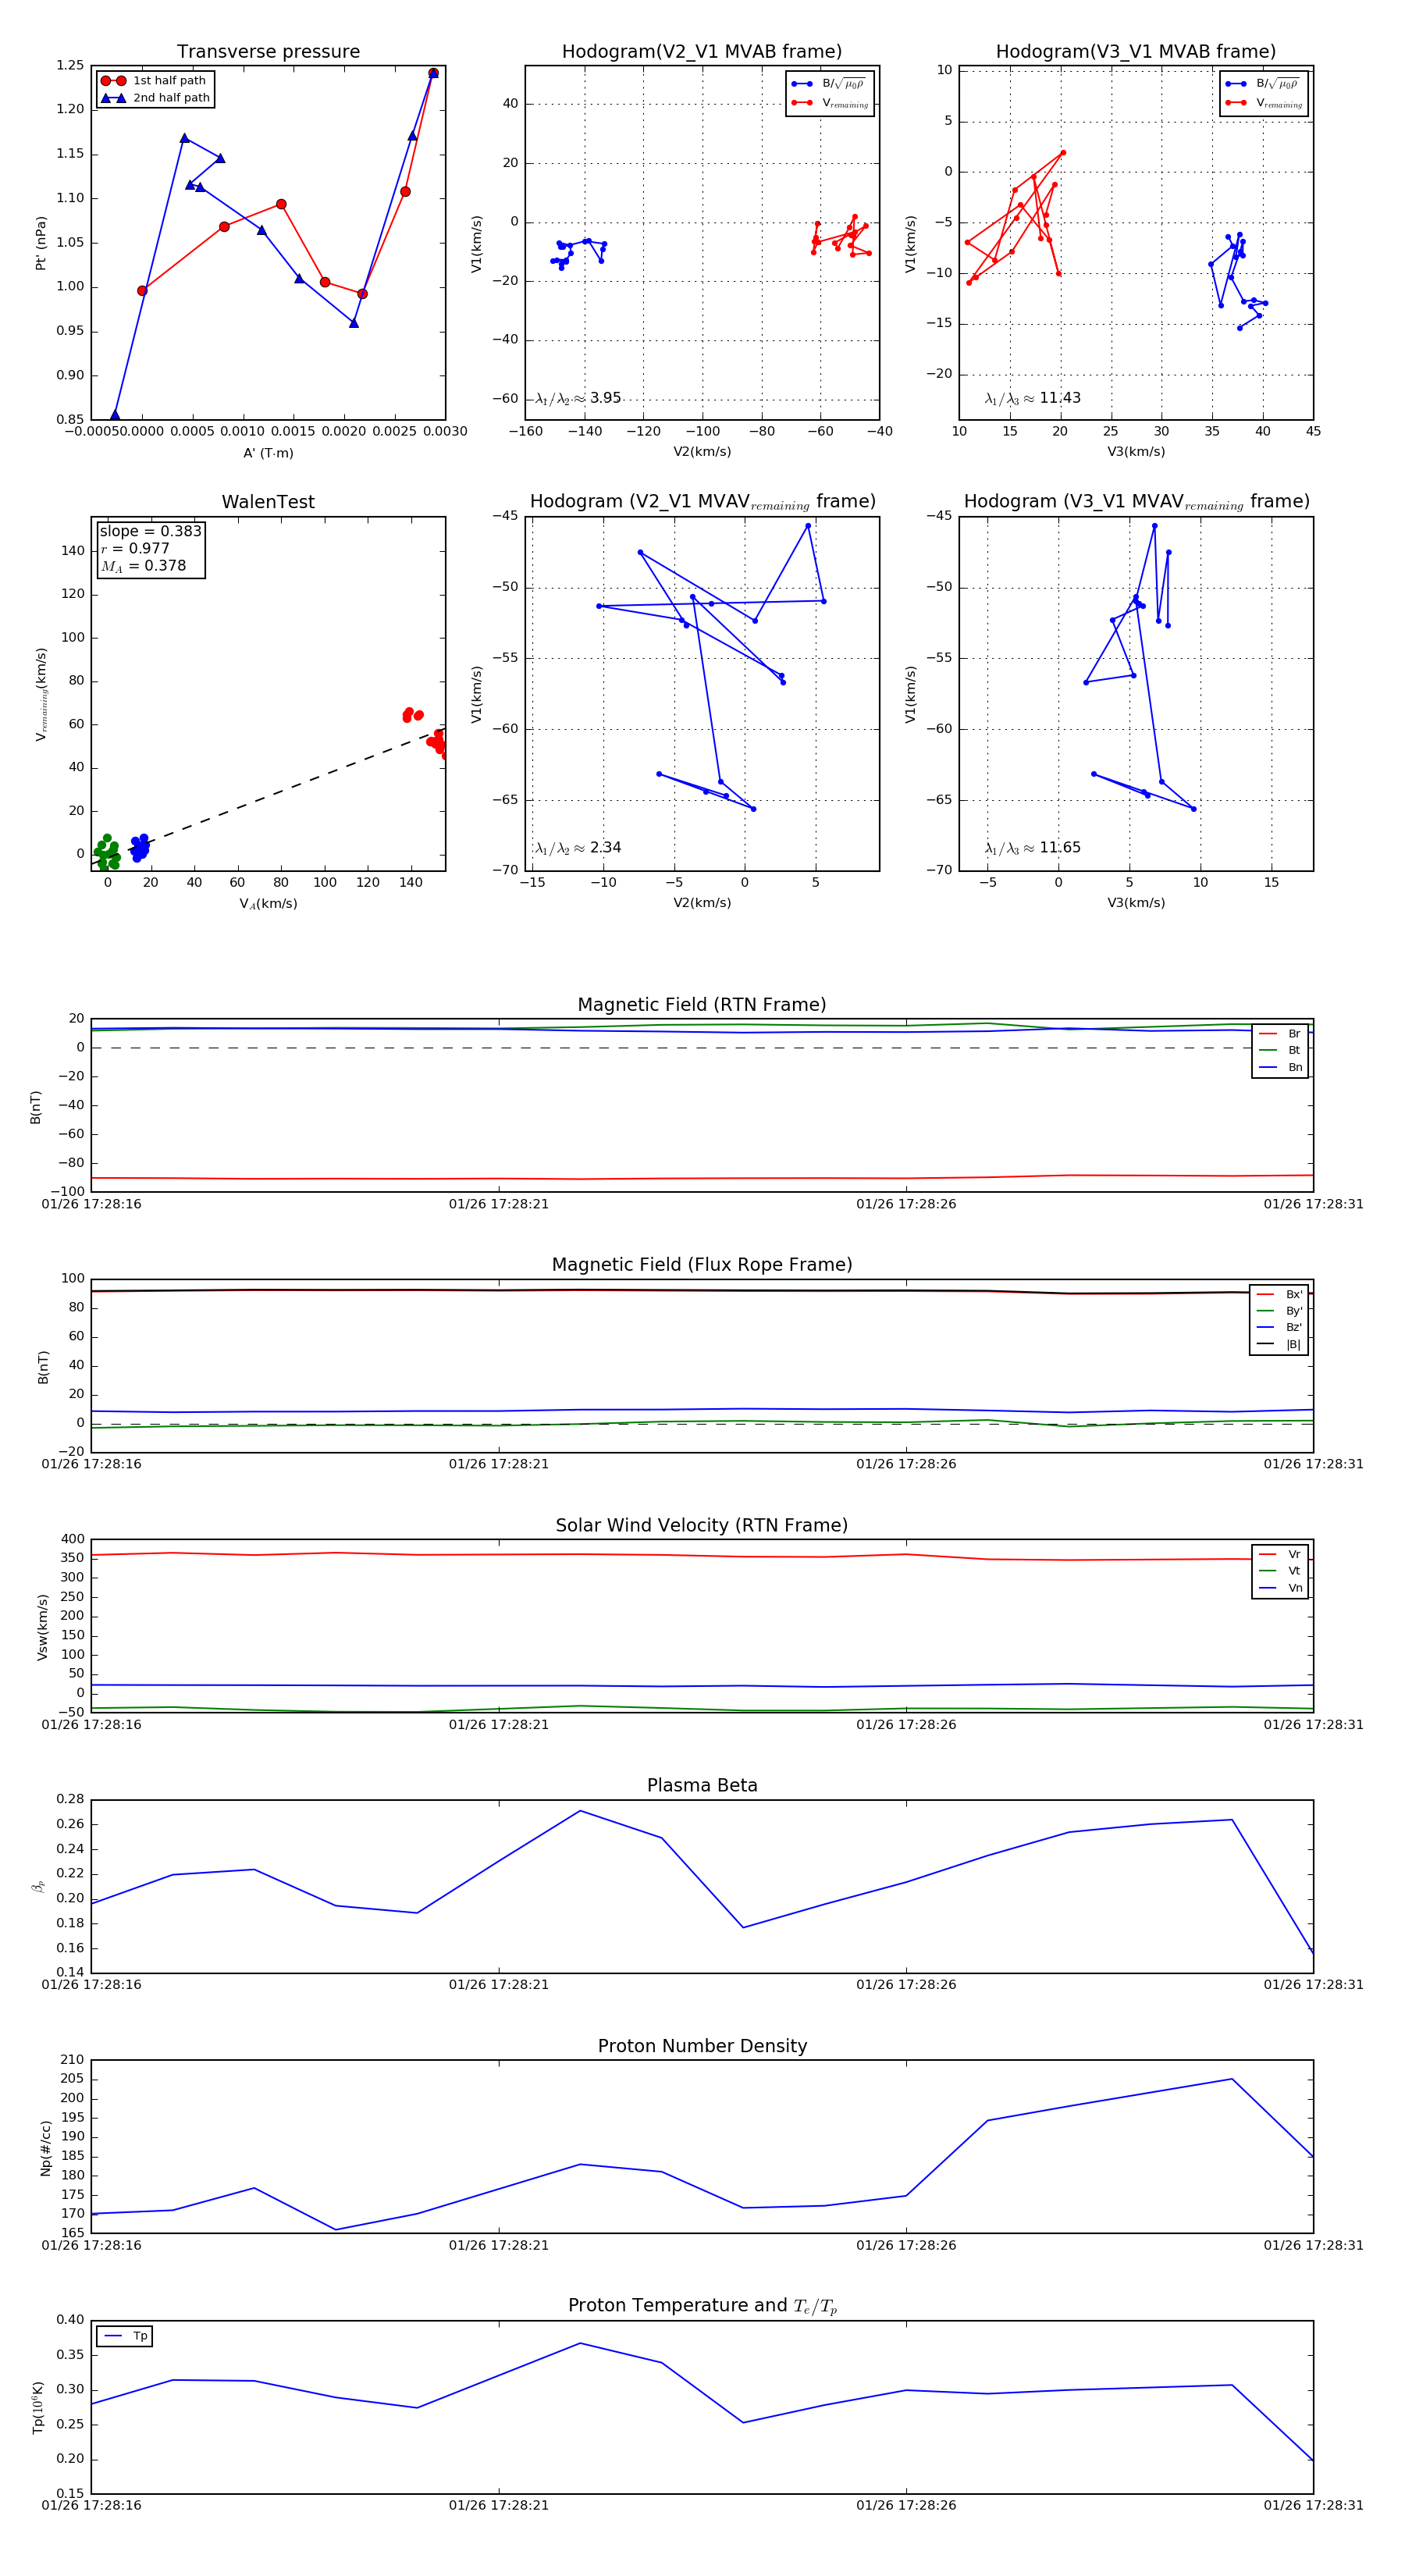Select the "1st half path" legend entry
Viewport: 1405px width, 2576px height.
pyautogui.click(x=155, y=81)
